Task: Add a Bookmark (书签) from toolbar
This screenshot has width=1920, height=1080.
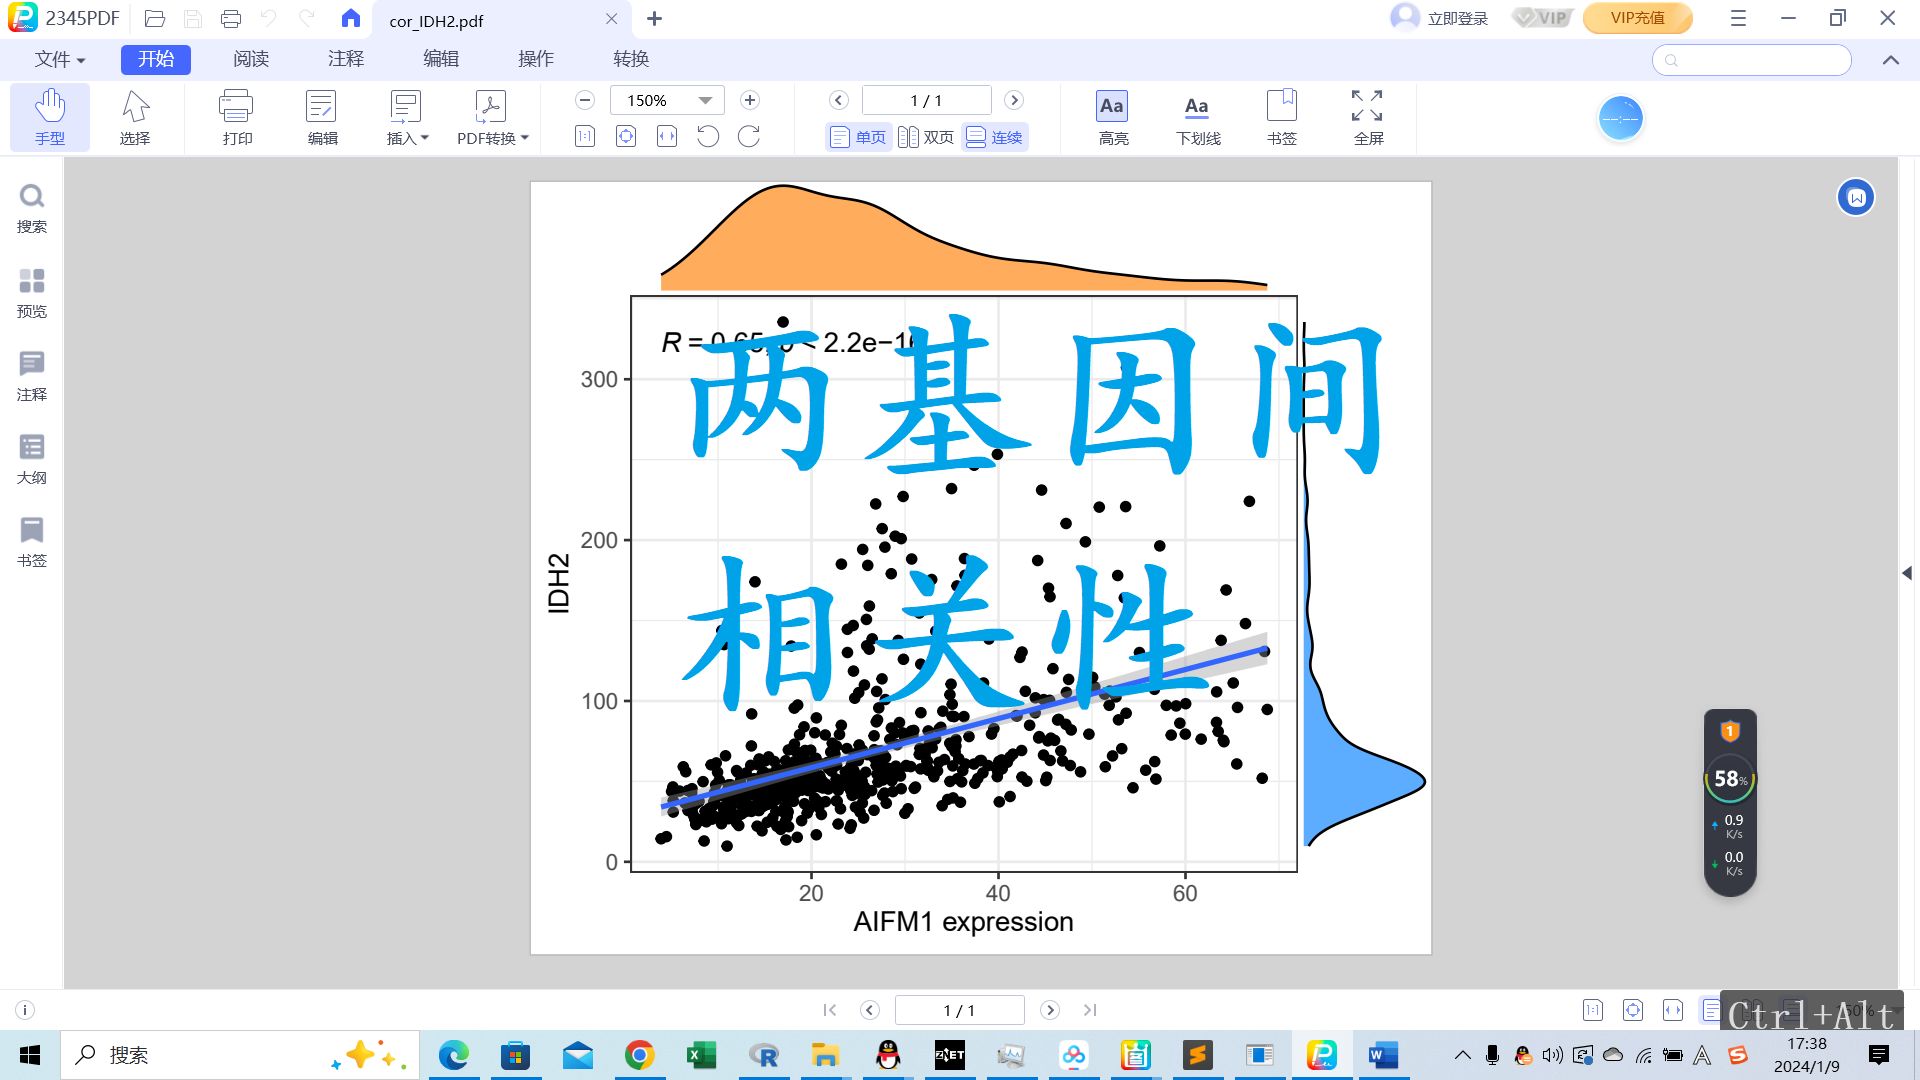Action: click(x=1282, y=117)
